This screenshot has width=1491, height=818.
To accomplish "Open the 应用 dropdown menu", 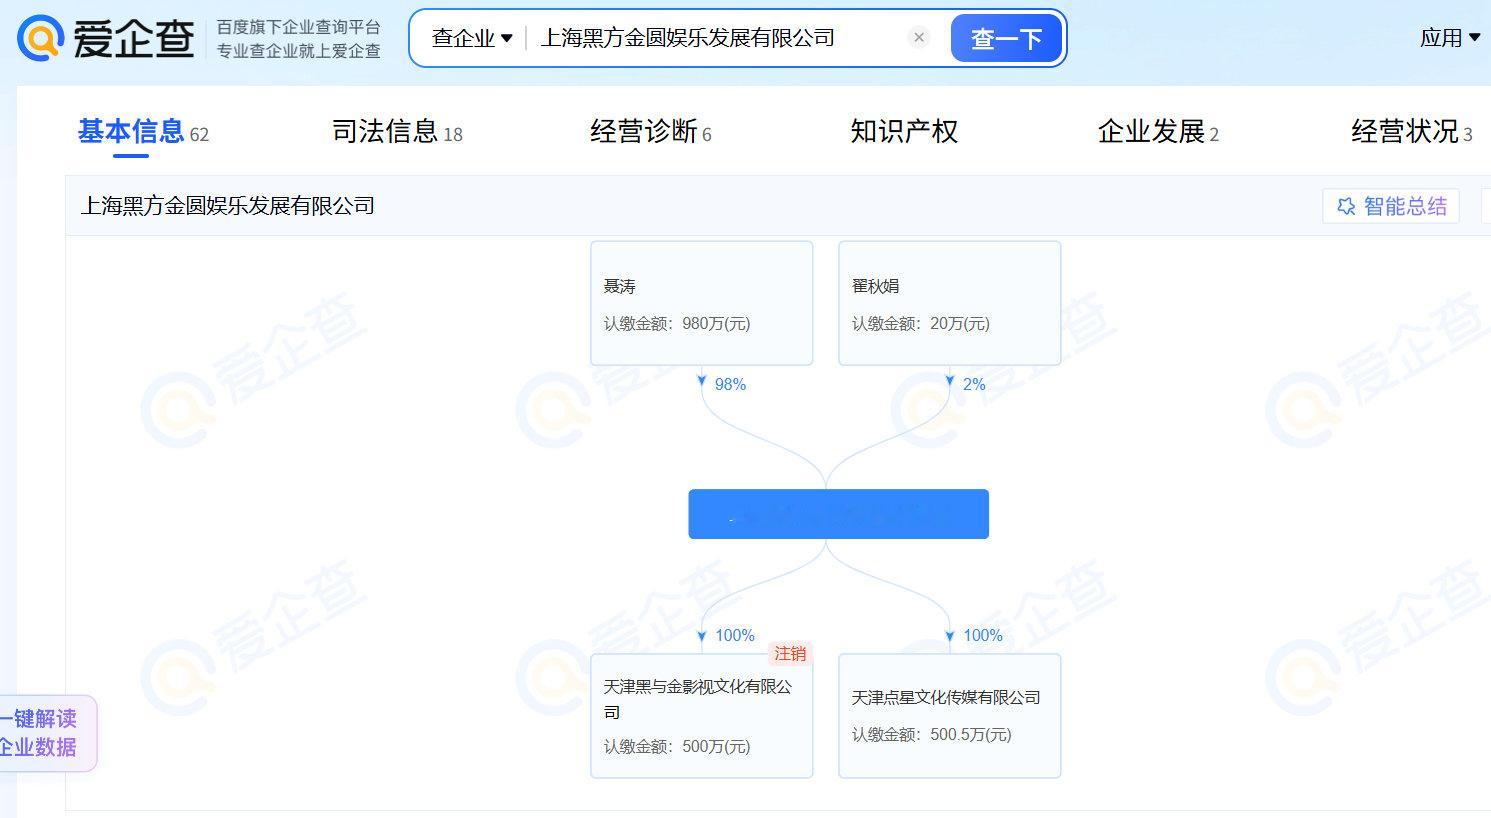I will 1450,38.
